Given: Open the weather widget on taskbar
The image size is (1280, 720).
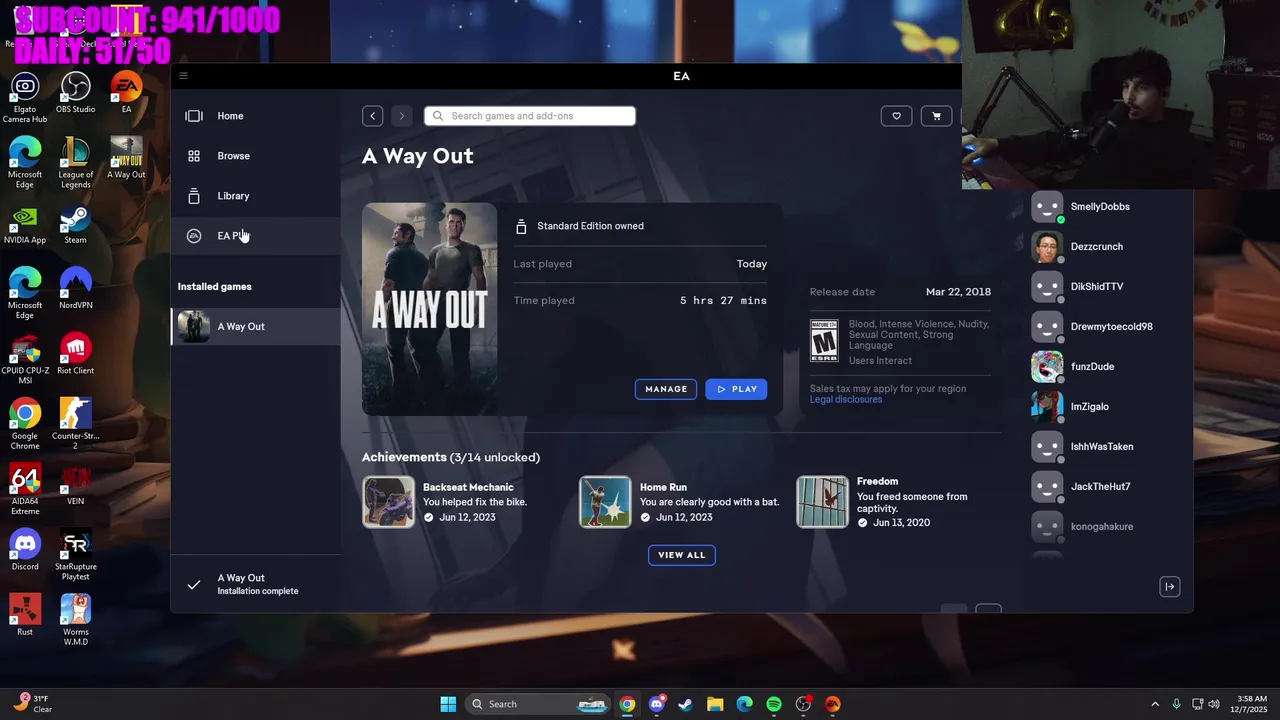Looking at the screenshot, I should 34,704.
